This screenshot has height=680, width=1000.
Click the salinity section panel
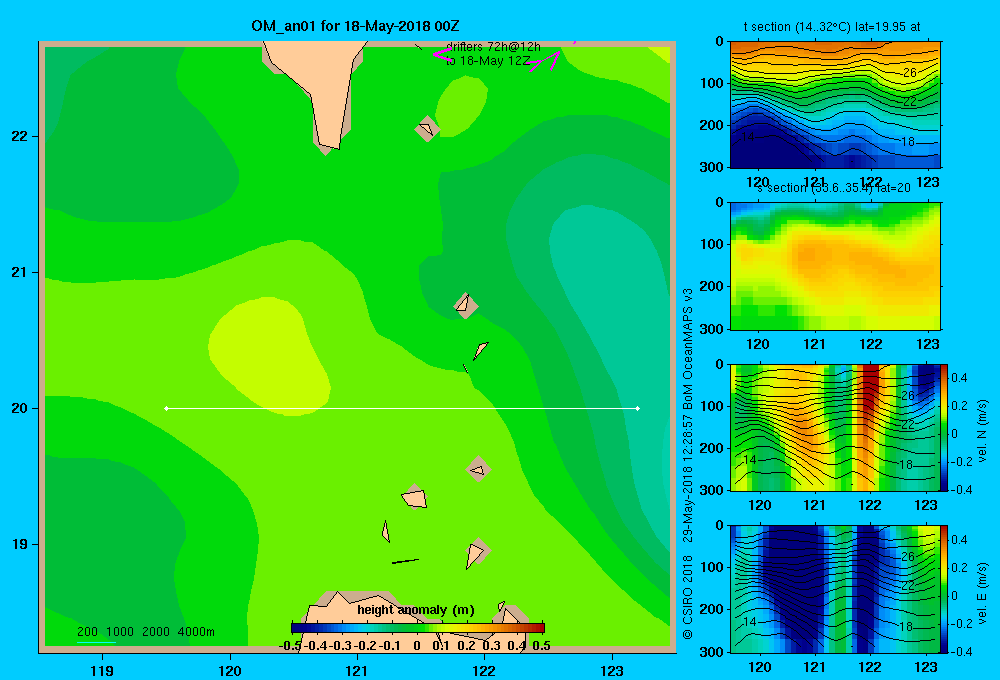coord(835,266)
